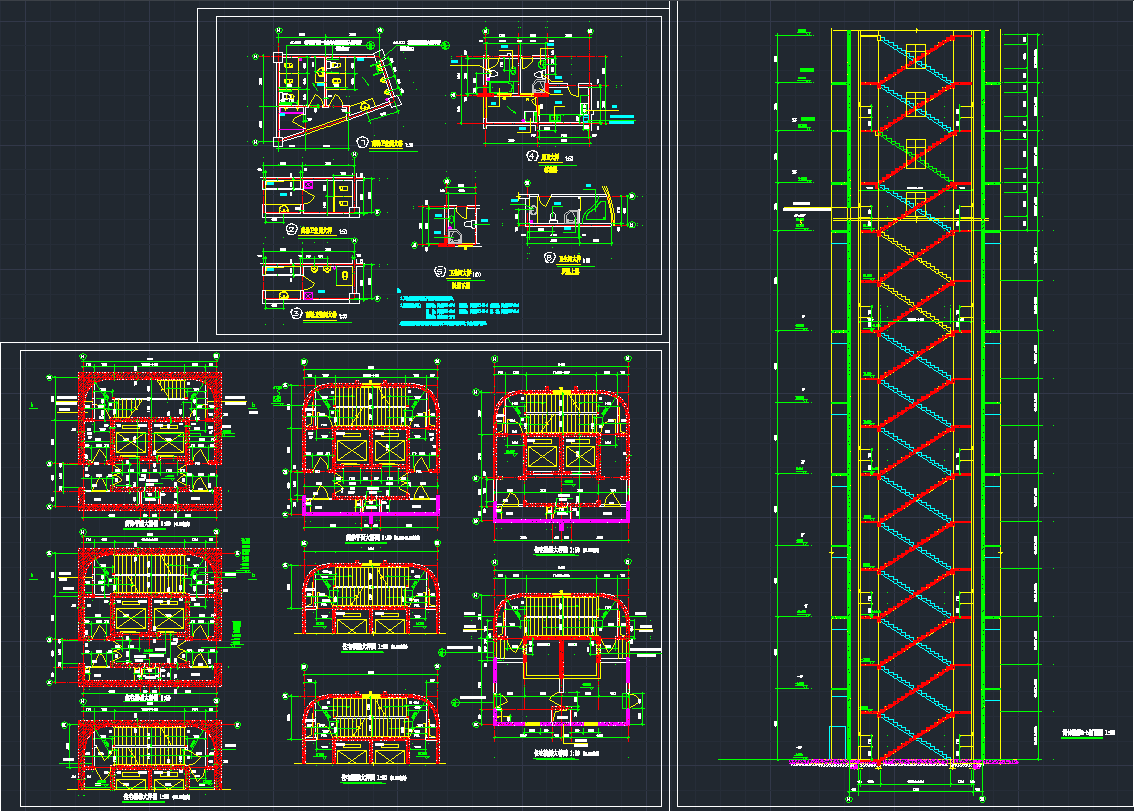Viewport: 1134px width, 811px height.
Task: Select the circled number 6 detail label
Action: click(x=549, y=258)
